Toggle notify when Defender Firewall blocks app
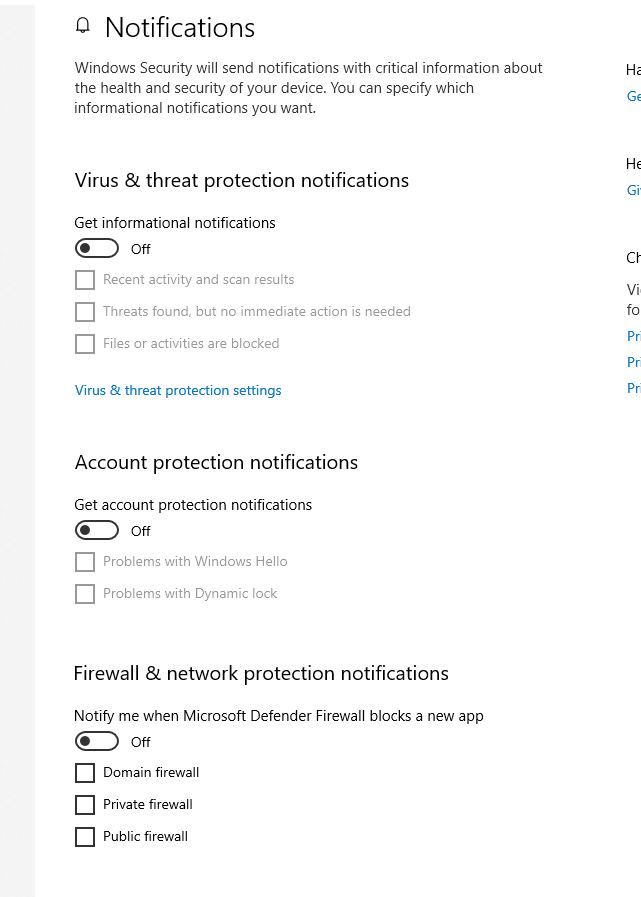Image resolution: width=641 pixels, height=897 pixels. click(x=97, y=742)
